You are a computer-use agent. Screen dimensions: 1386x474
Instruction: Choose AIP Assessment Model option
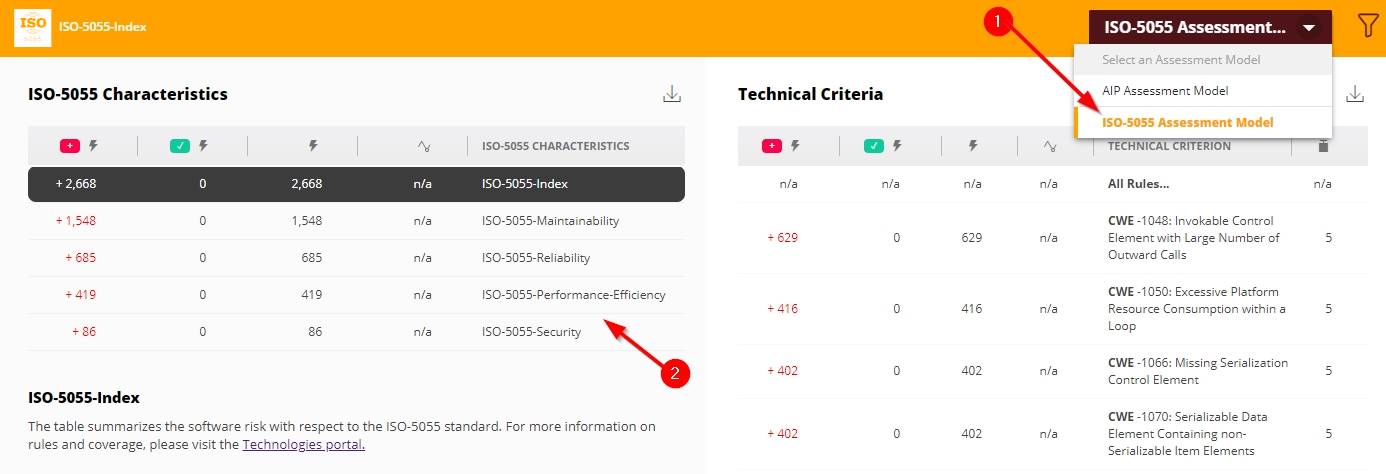[1165, 91]
